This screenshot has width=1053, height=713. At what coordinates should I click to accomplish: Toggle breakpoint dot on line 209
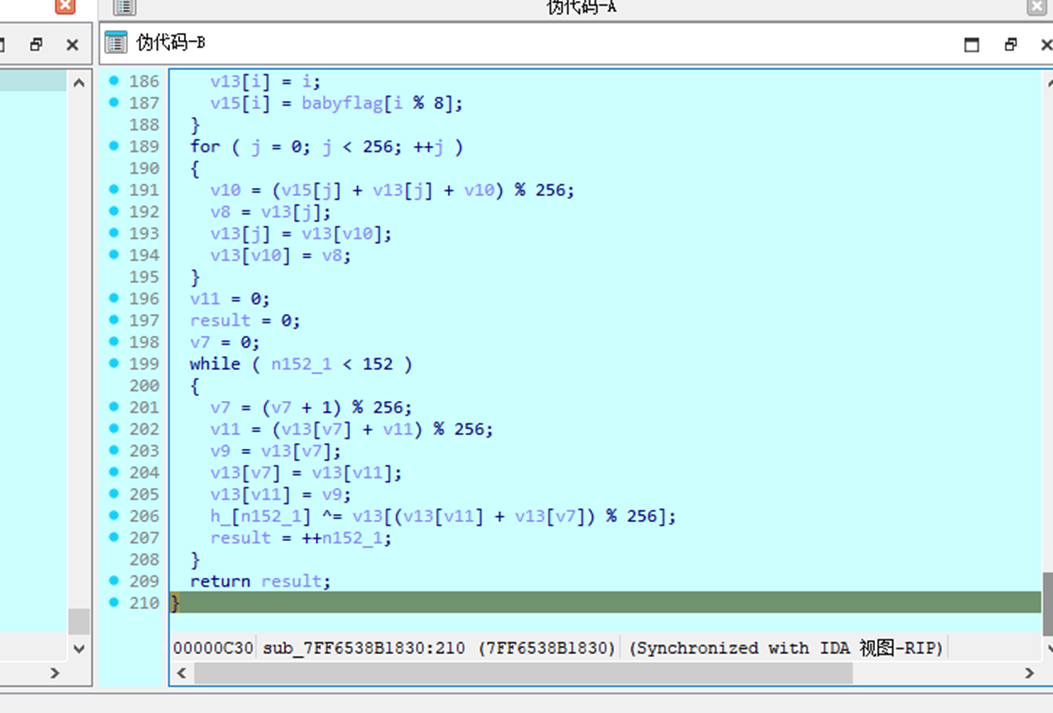pos(114,580)
